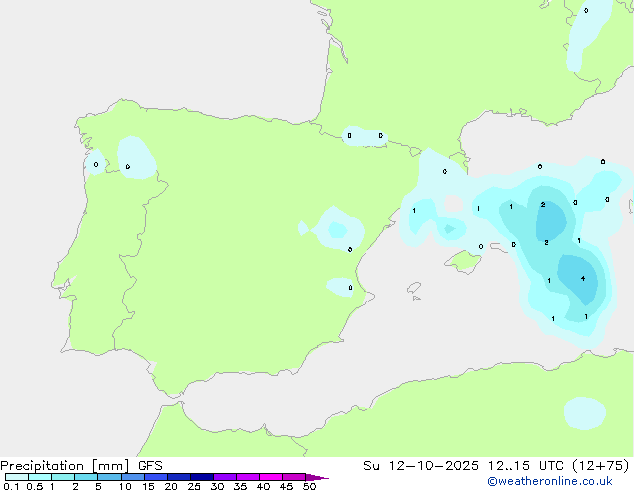Image resolution: width=634 pixels, height=490 pixels.
Task: Click the "40" legend scale label
Action: coord(263,486)
